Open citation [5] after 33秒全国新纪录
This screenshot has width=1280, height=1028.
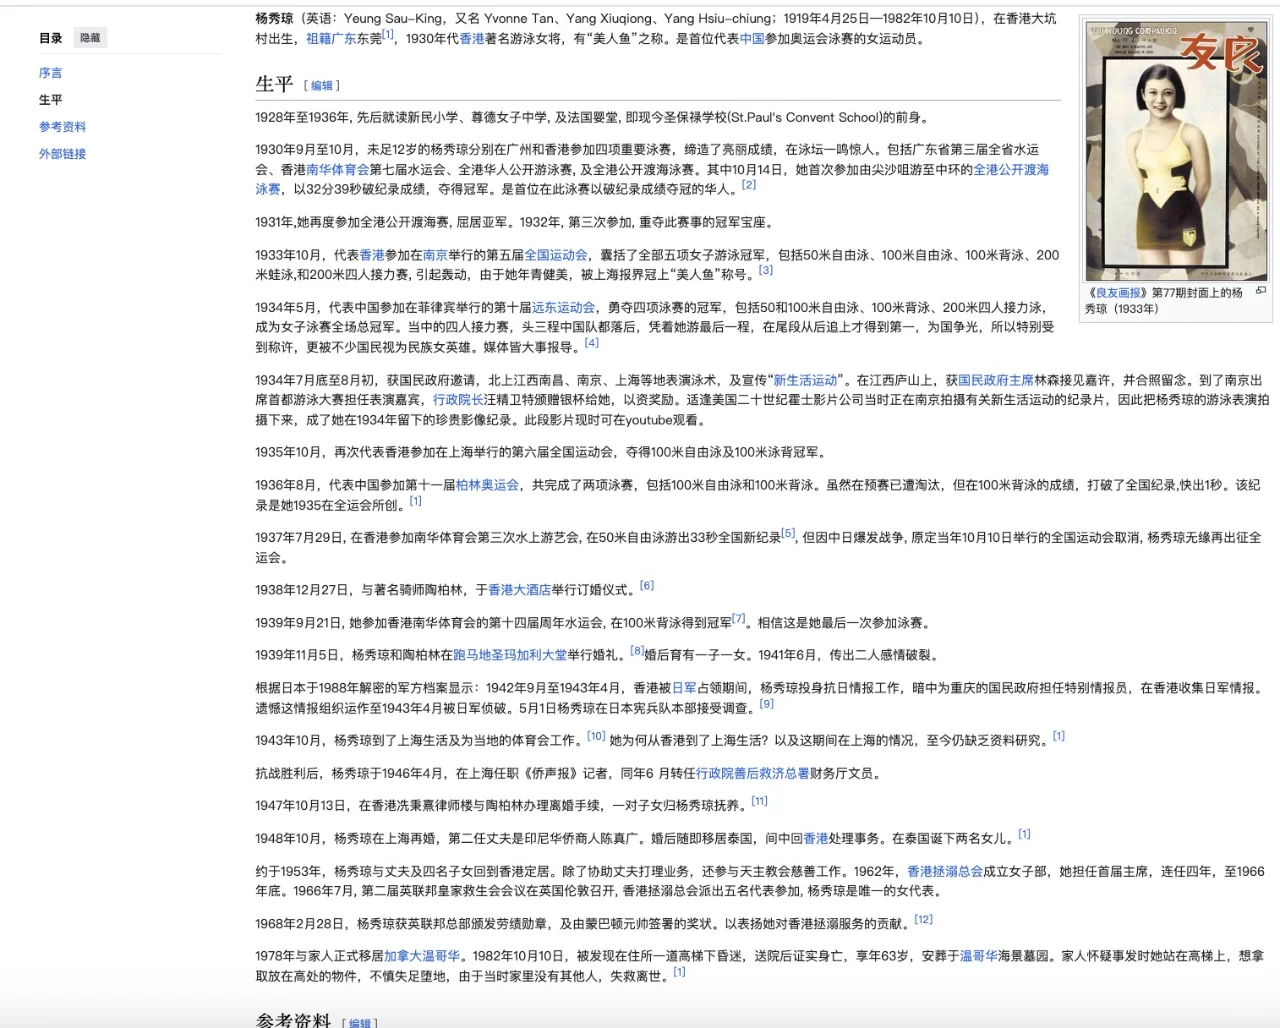788,533
